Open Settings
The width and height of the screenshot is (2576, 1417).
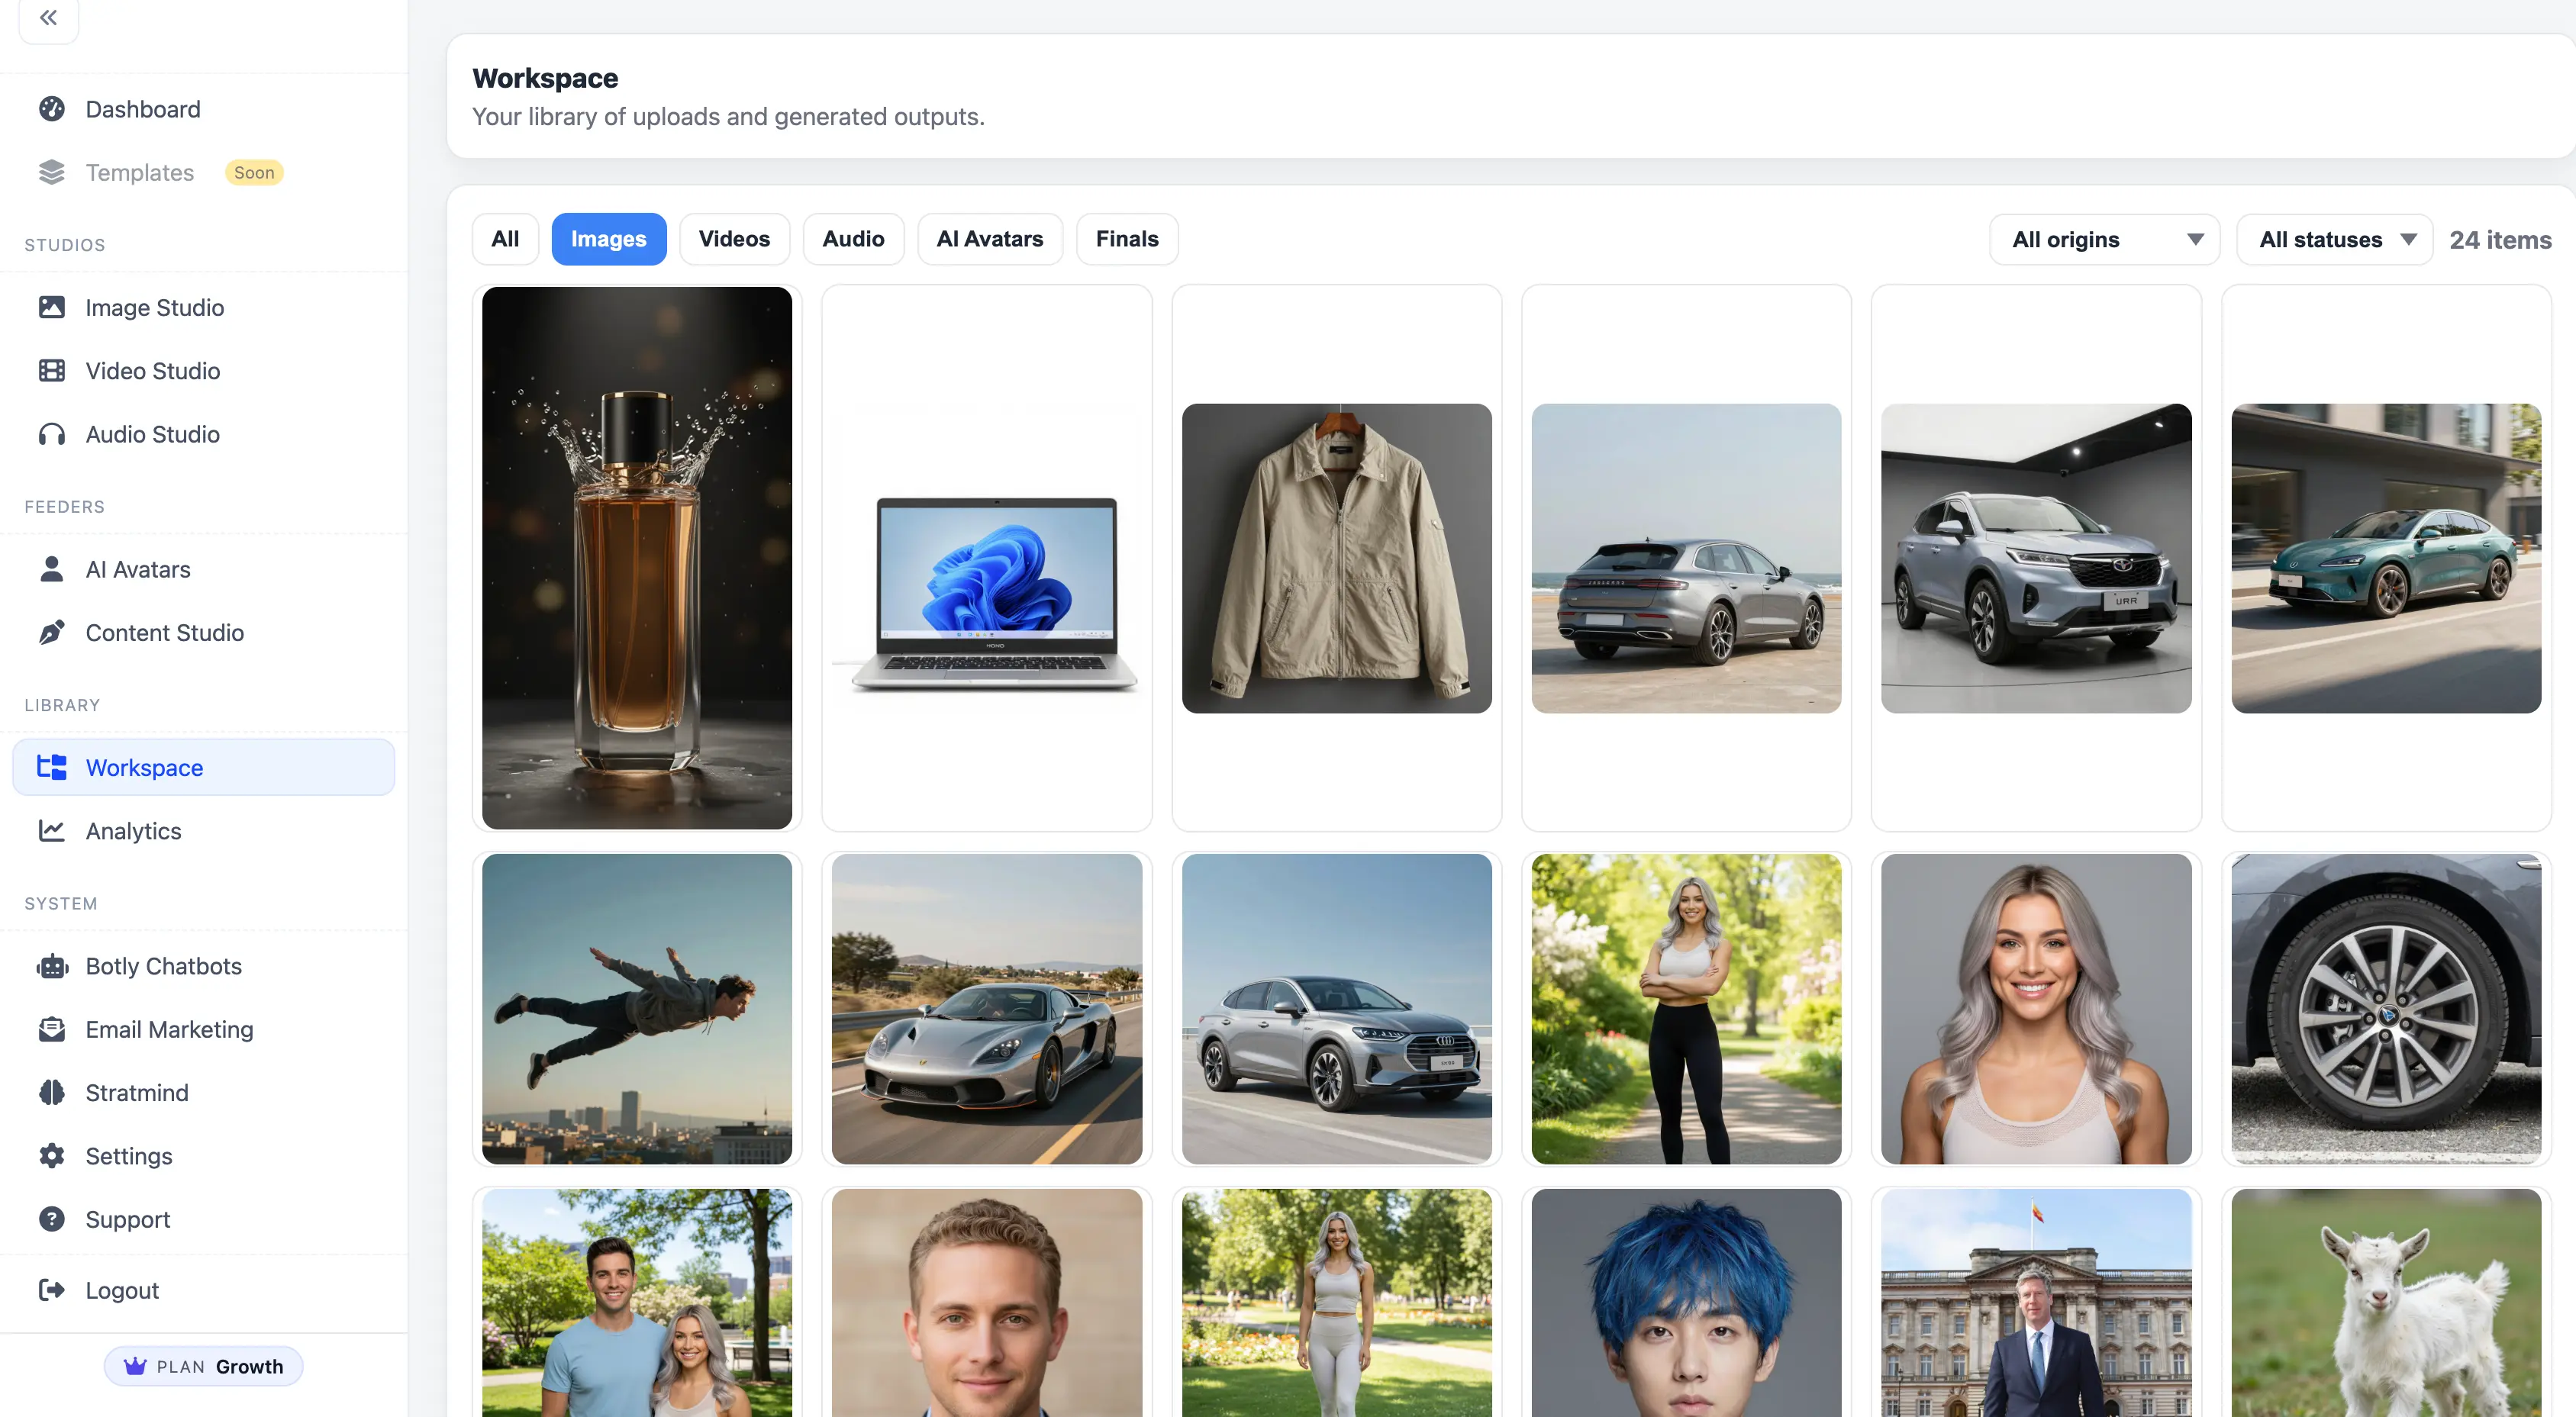pos(128,1155)
